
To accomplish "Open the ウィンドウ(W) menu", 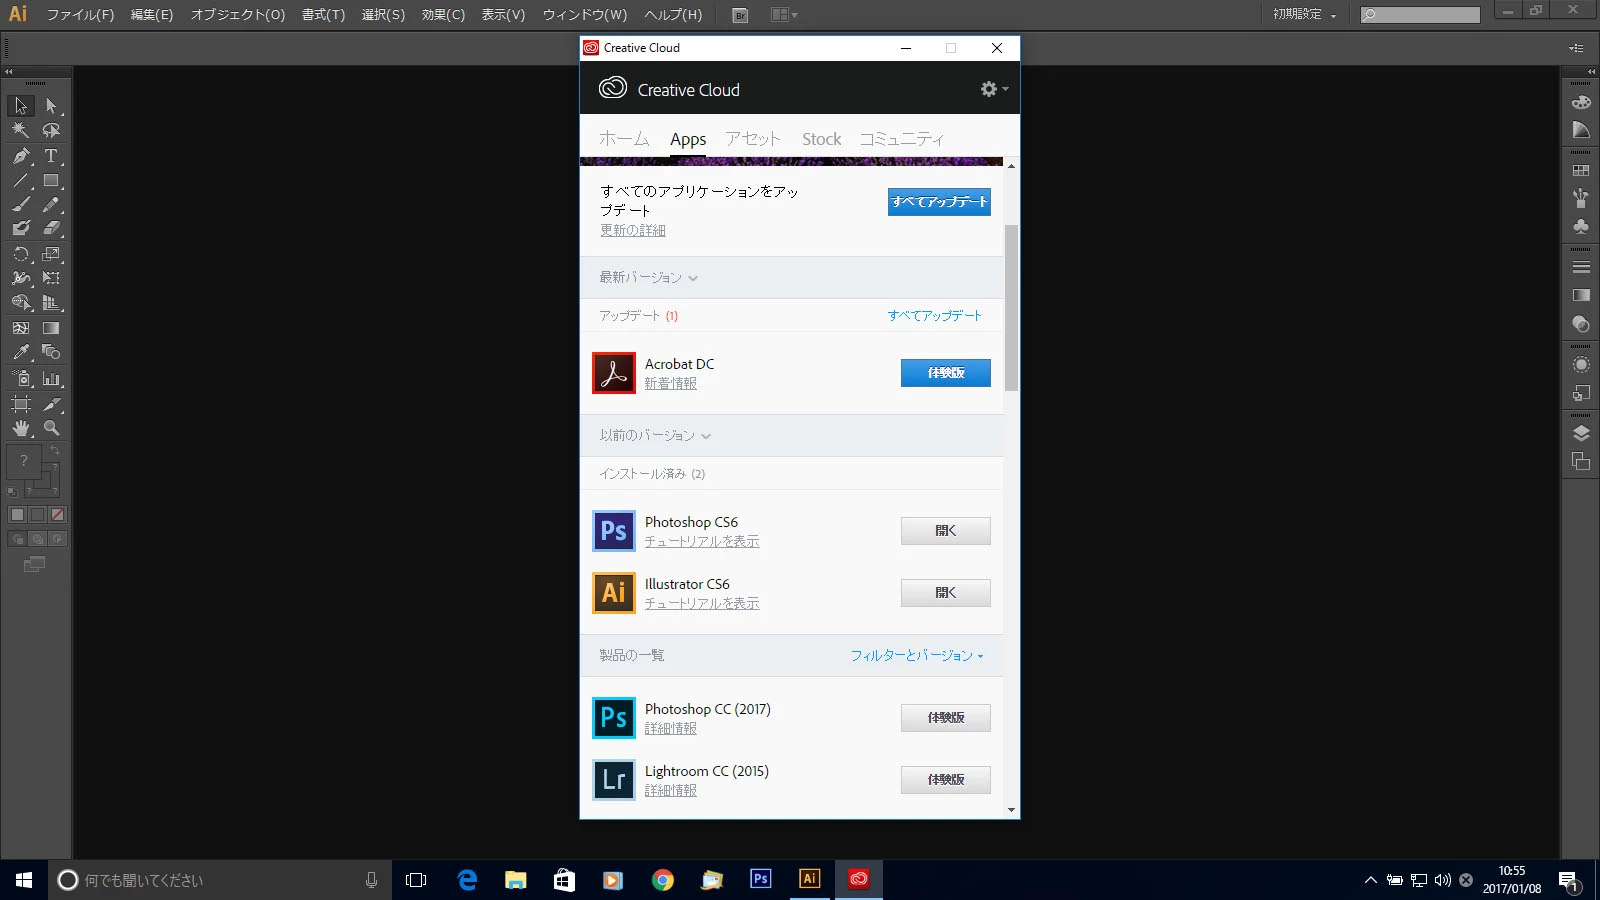I will tap(585, 15).
